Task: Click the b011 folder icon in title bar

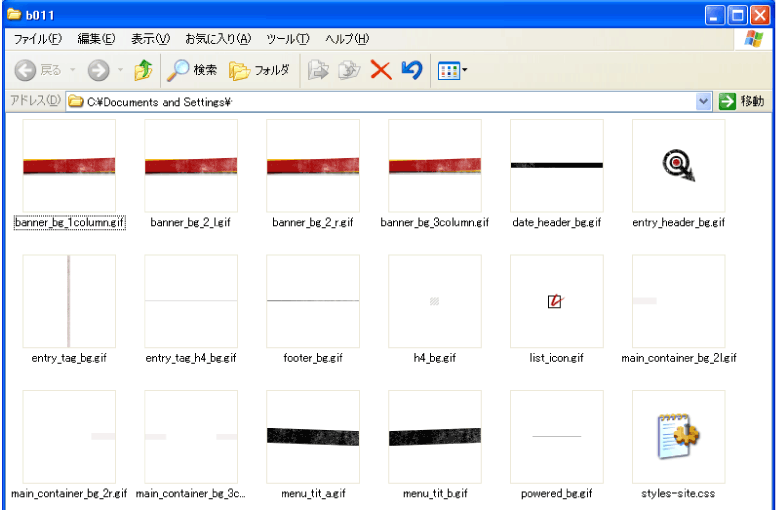Action: 14,14
